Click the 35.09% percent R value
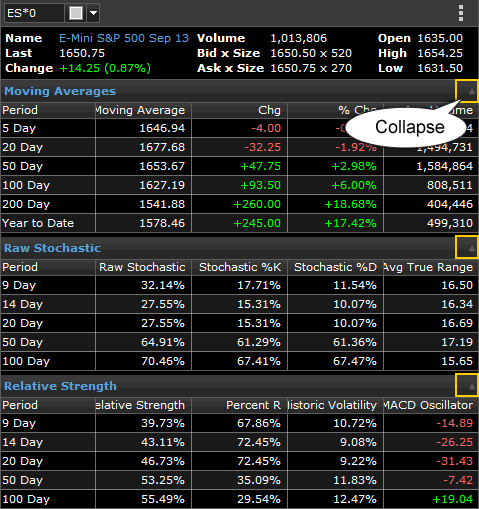Image resolution: width=479 pixels, height=509 pixels. click(259, 480)
